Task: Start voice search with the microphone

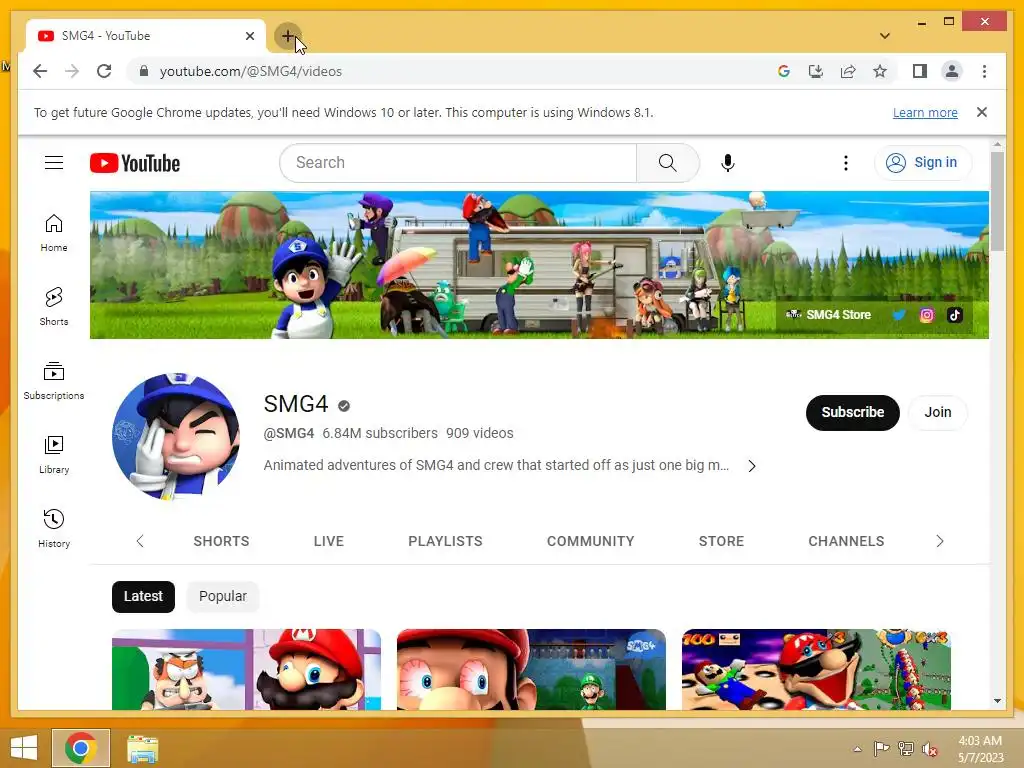Action: (728, 163)
